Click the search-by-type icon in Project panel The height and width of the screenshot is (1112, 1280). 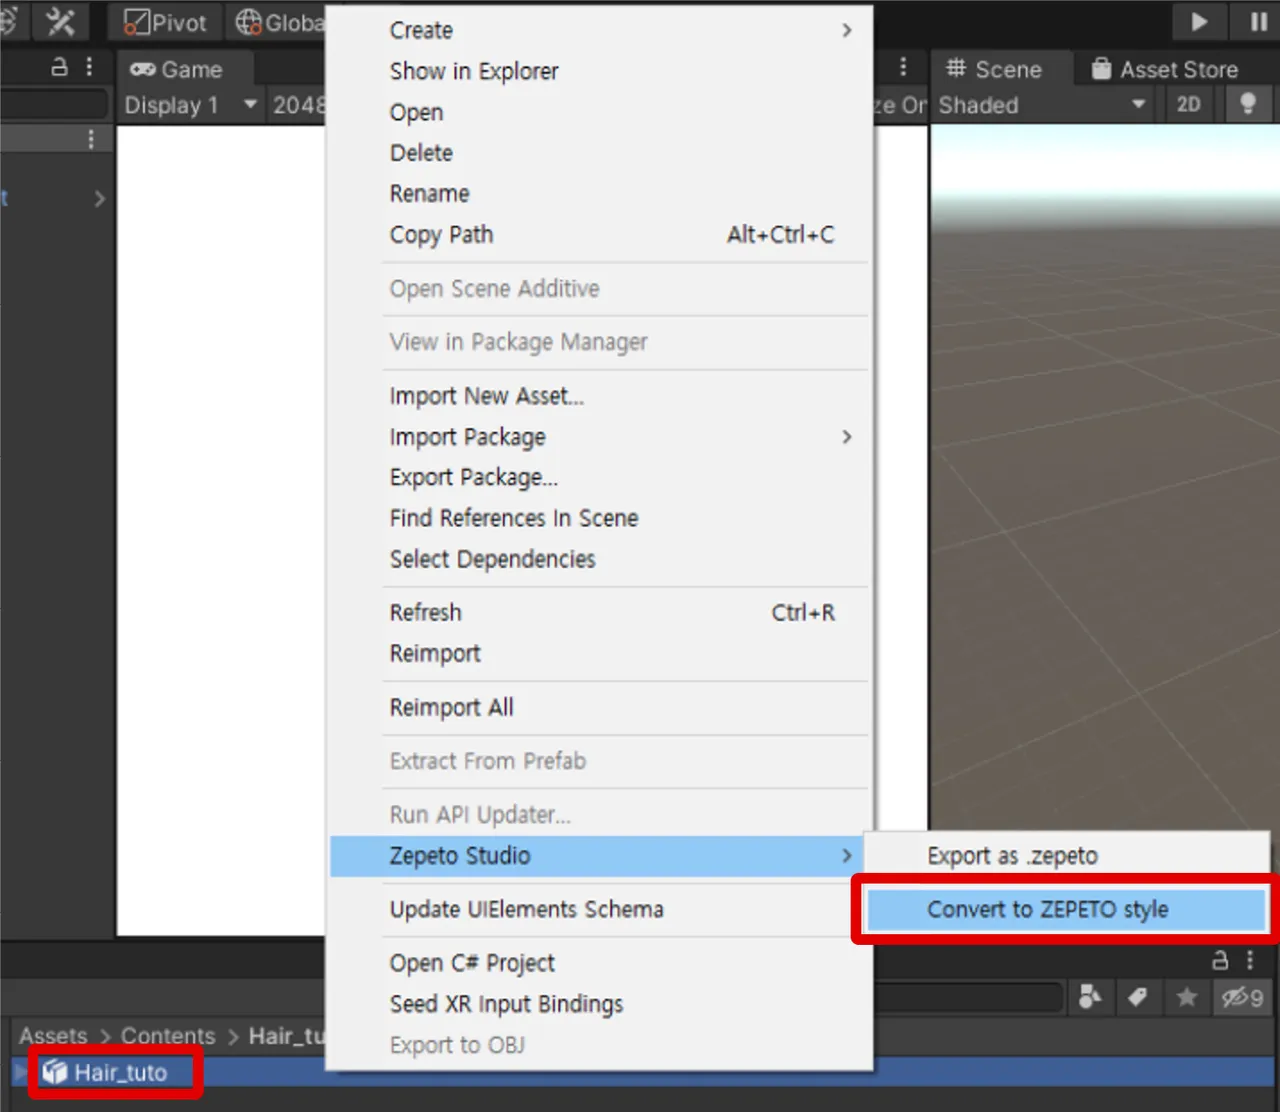point(1090,997)
